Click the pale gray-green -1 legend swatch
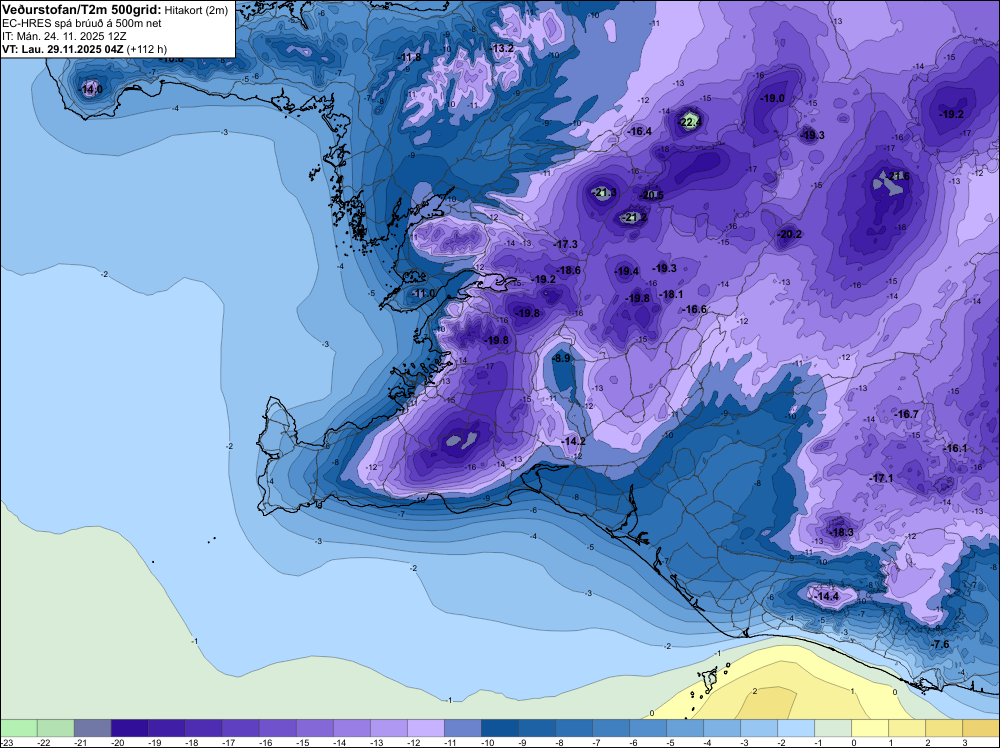1000x748 pixels. click(832, 728)
